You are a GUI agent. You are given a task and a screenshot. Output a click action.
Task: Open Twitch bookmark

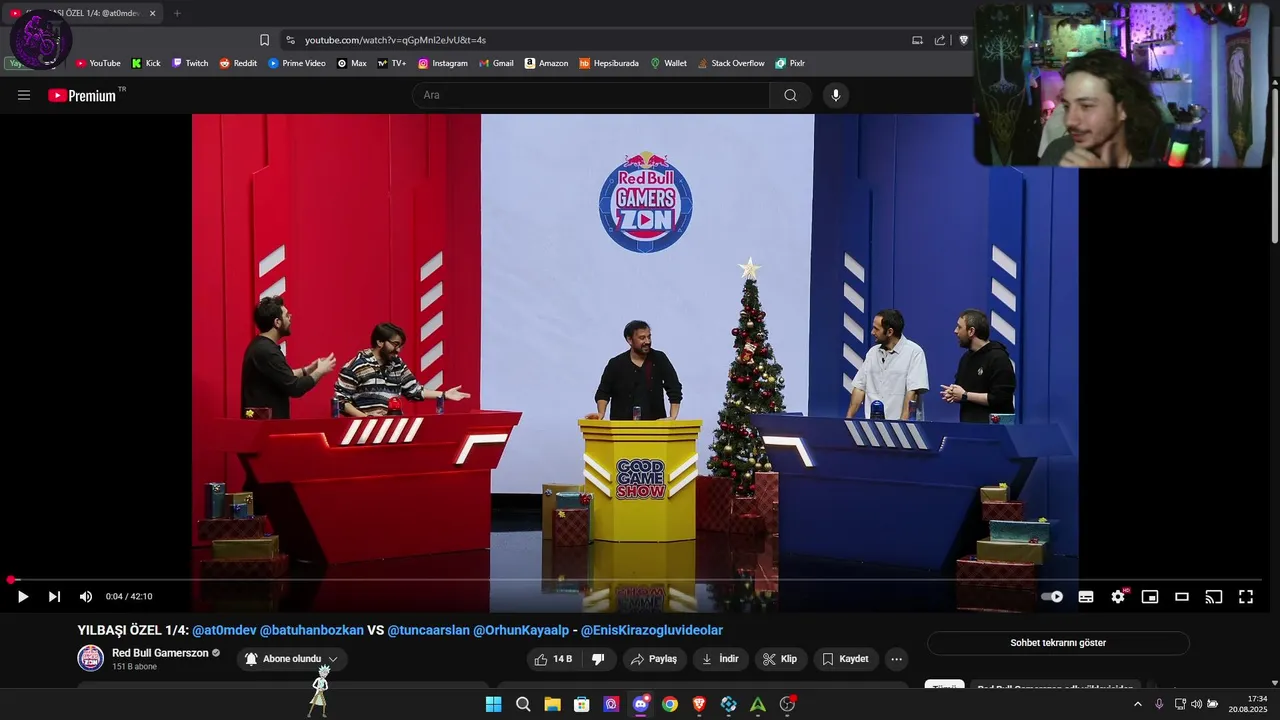[x=190, y=63]
